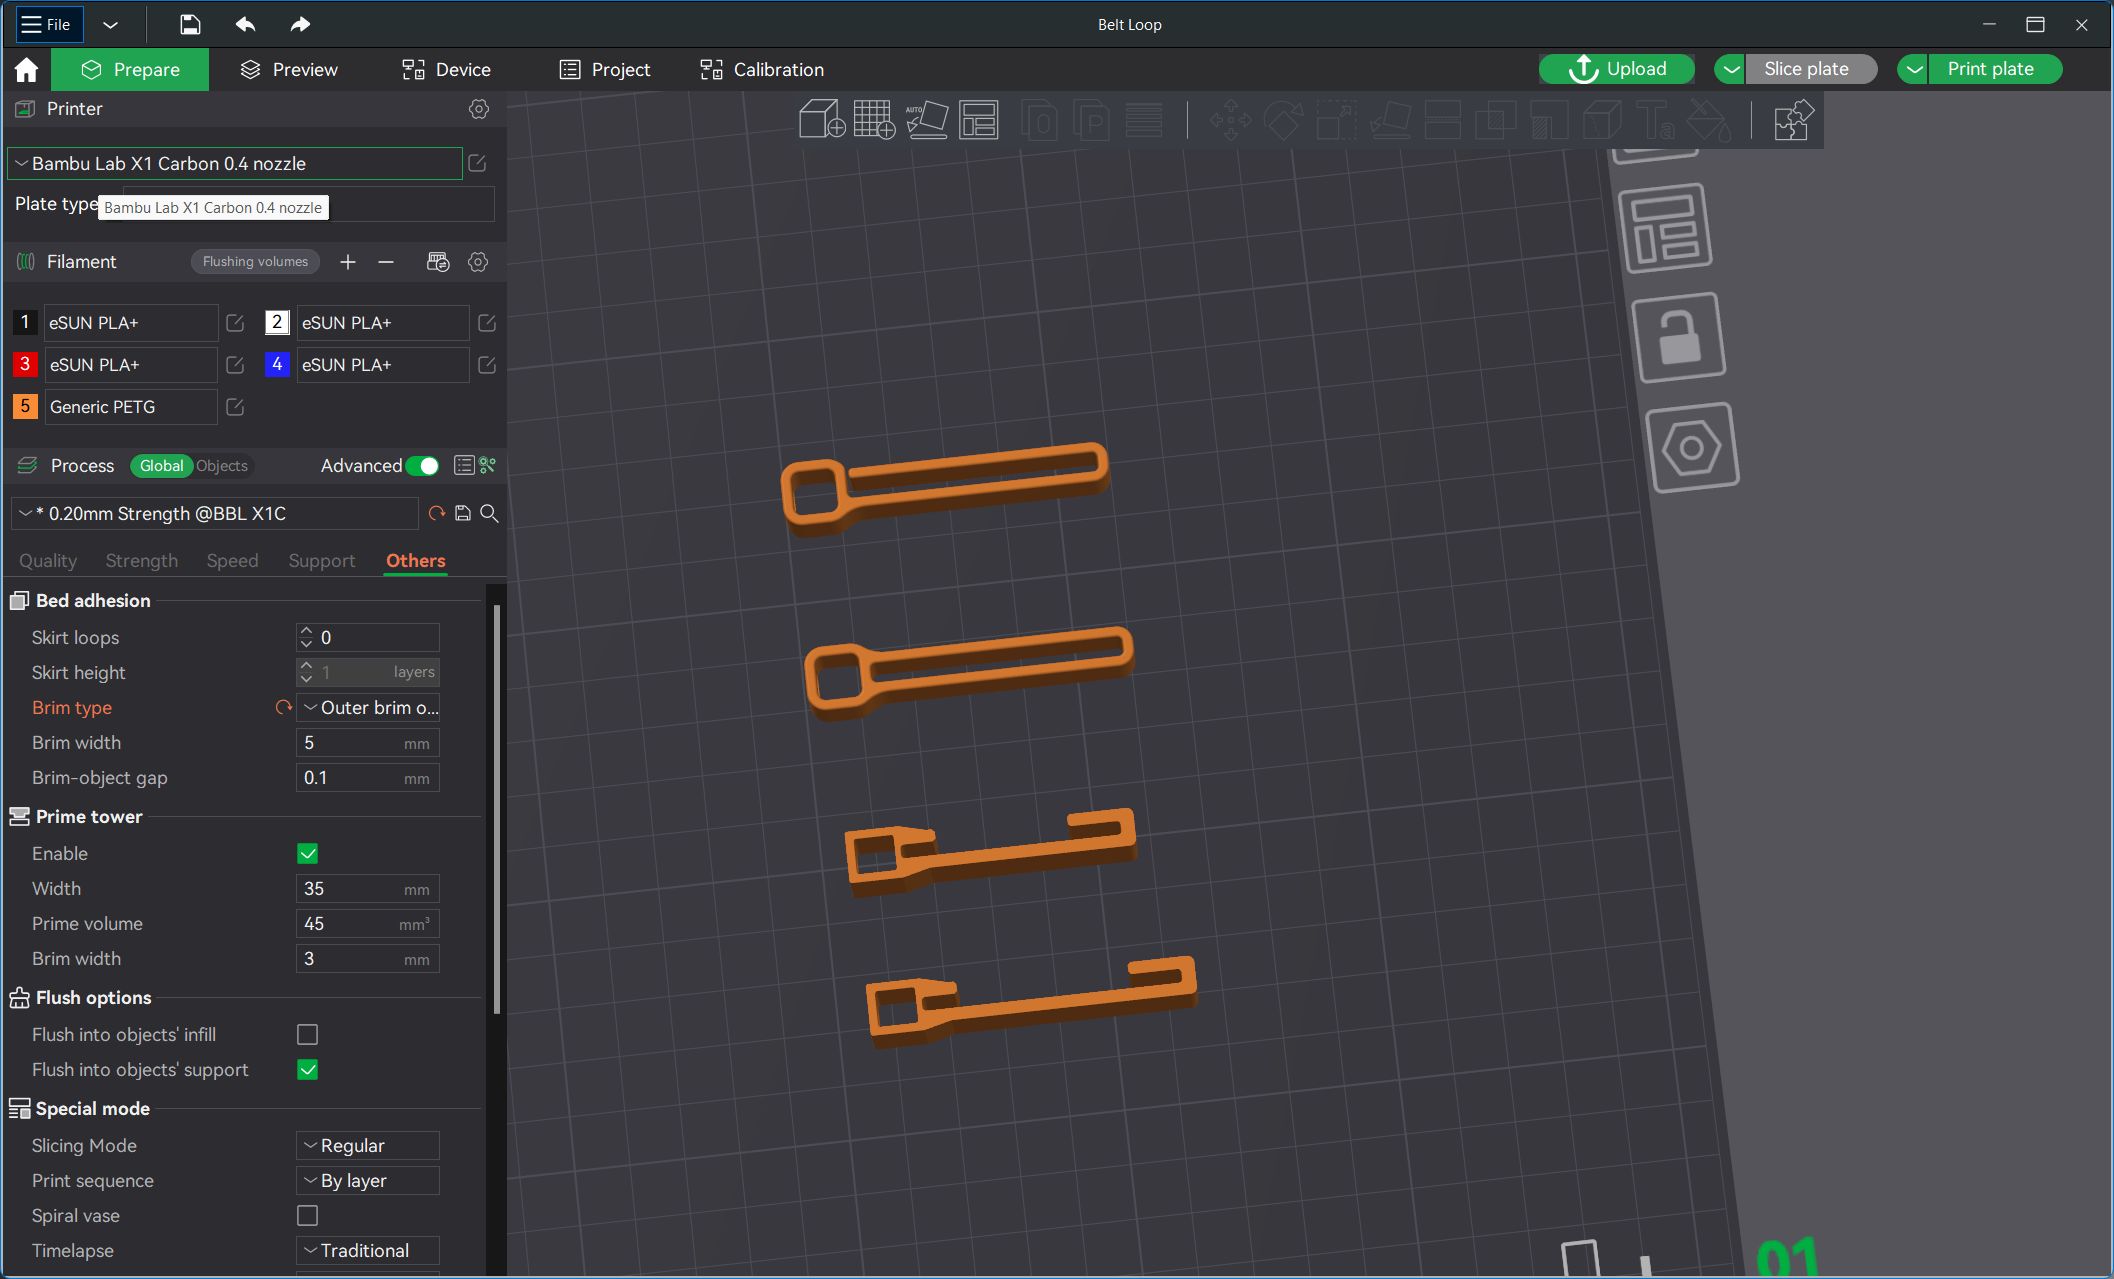Open the printer preset dropdown
Viewport: 2114px width, 1279px height.
point(235,164)
